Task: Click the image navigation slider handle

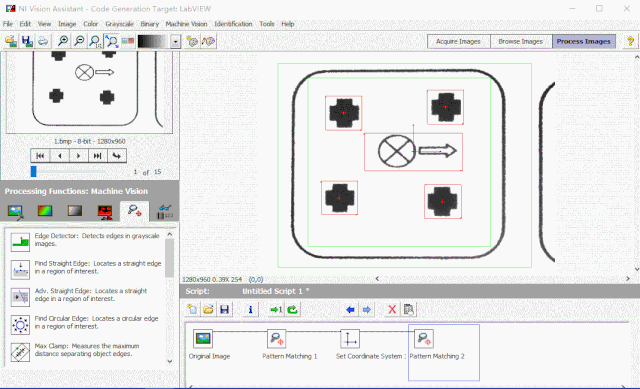Action: (x=33, y=171)
